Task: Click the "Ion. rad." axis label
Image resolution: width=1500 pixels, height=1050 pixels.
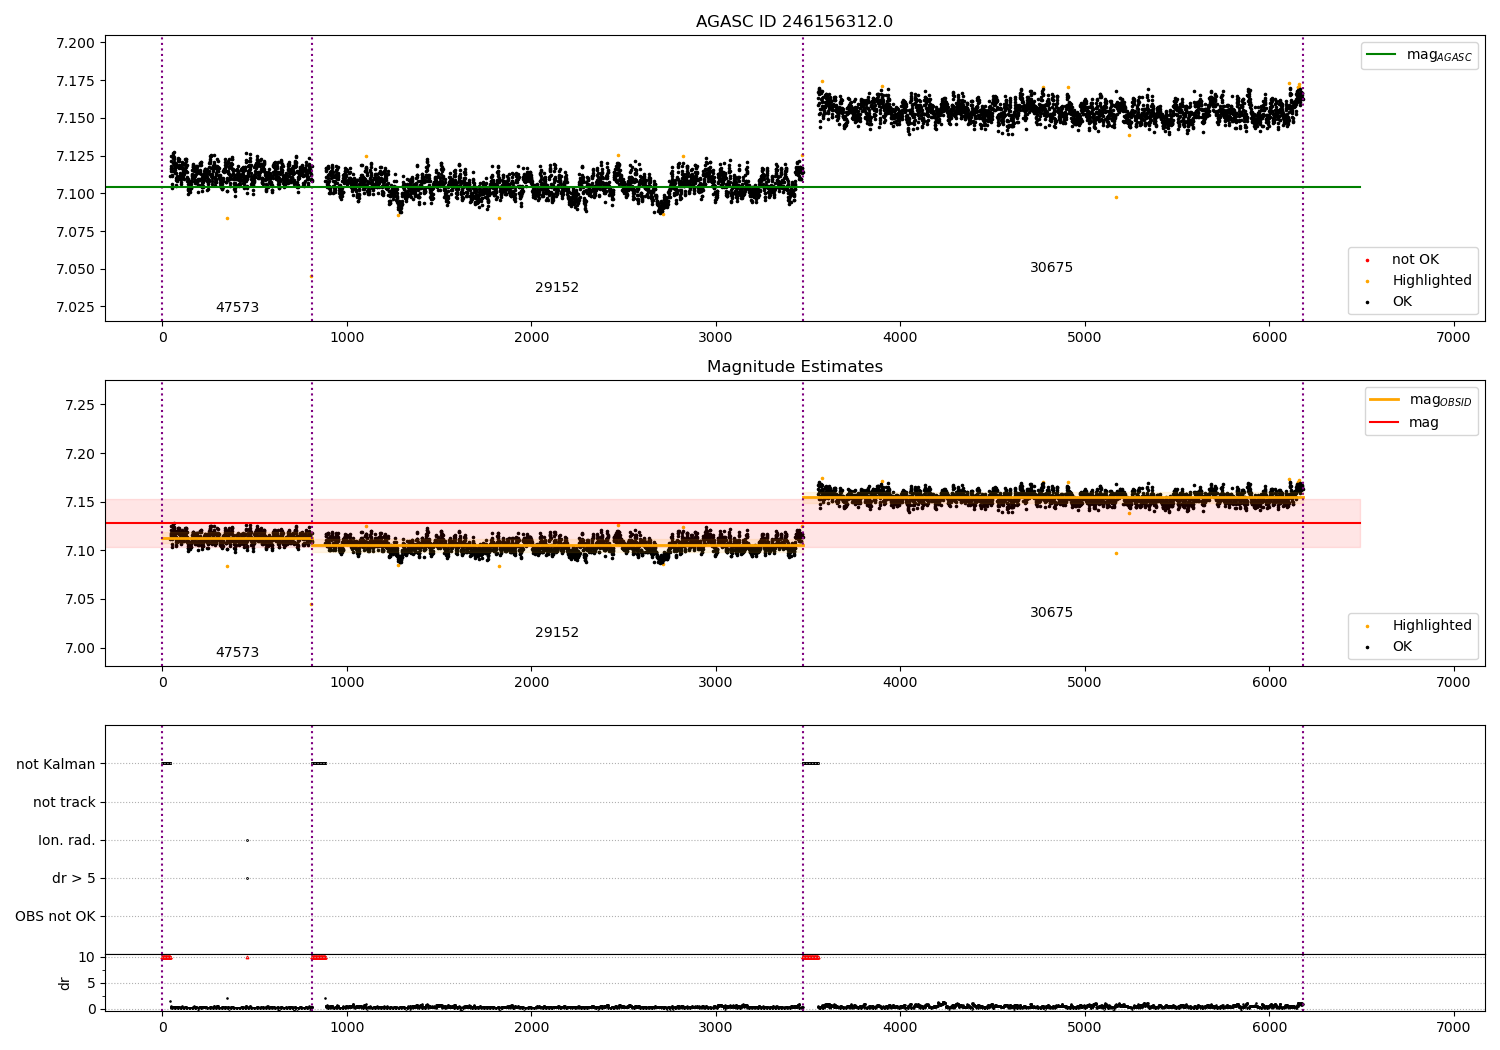Action: 67,841
